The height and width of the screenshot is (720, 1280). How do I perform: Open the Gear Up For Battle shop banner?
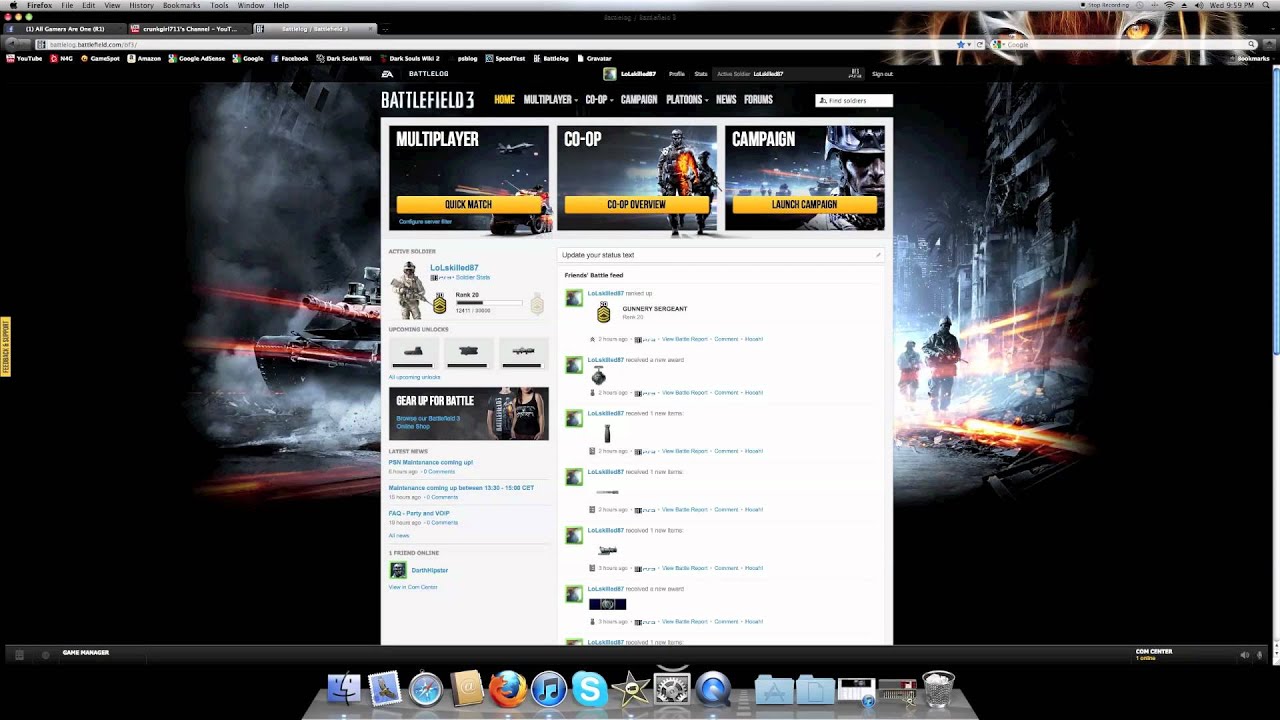(x=468, y=414)
